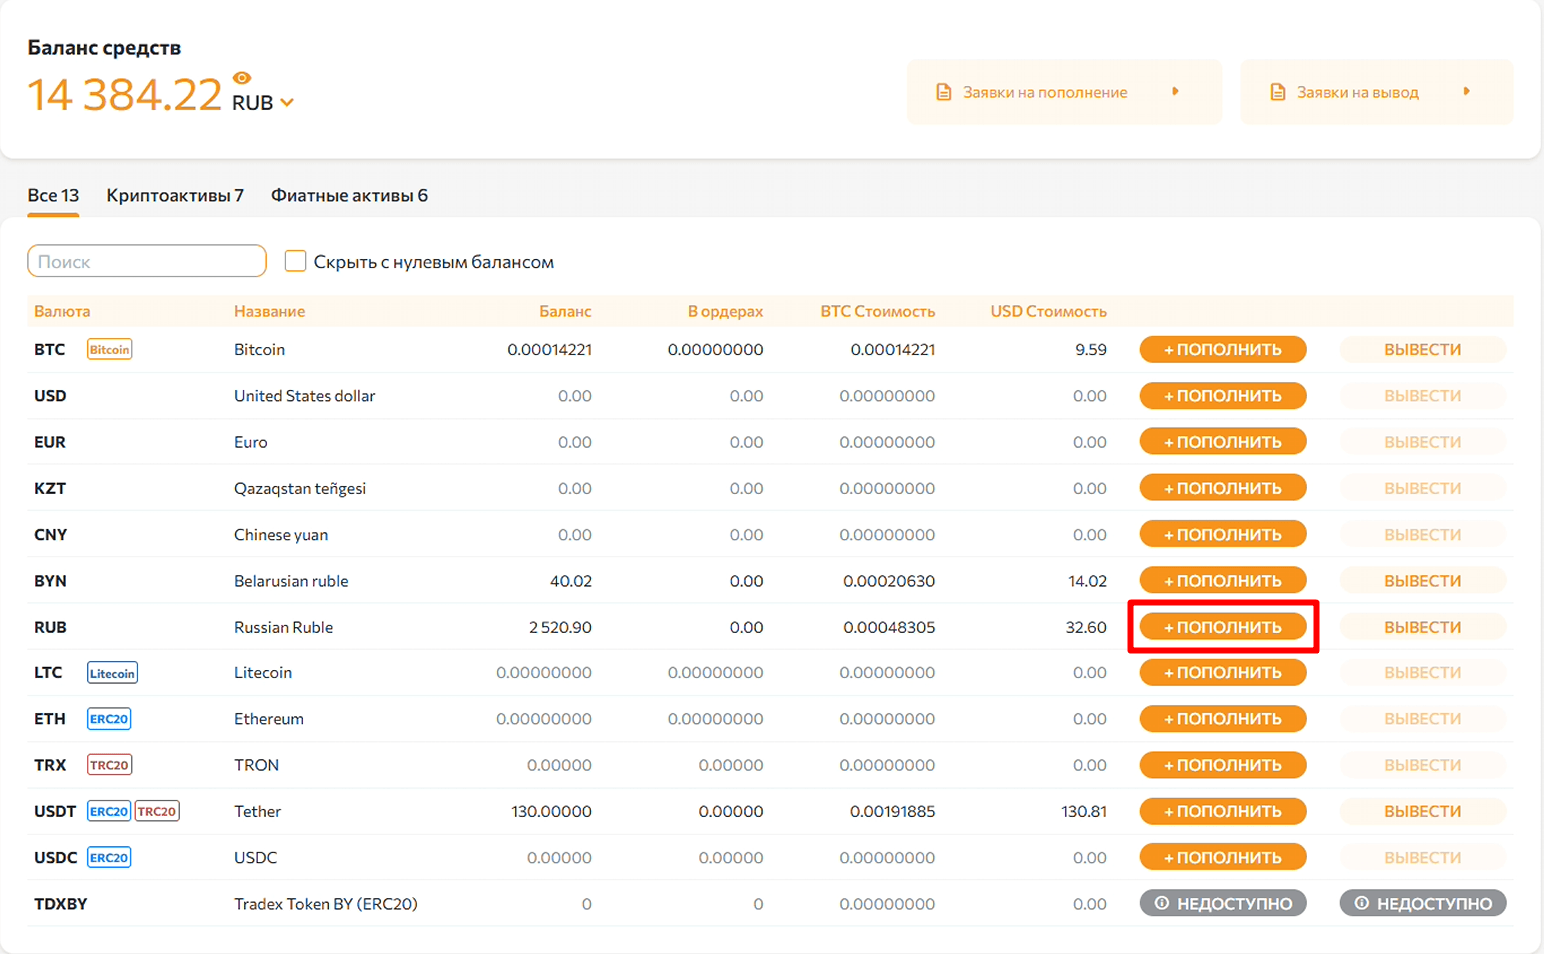Select TRC20 badge in the USDT row
This screenshot has width=1544, height=954.
click(x=157, y=811)
